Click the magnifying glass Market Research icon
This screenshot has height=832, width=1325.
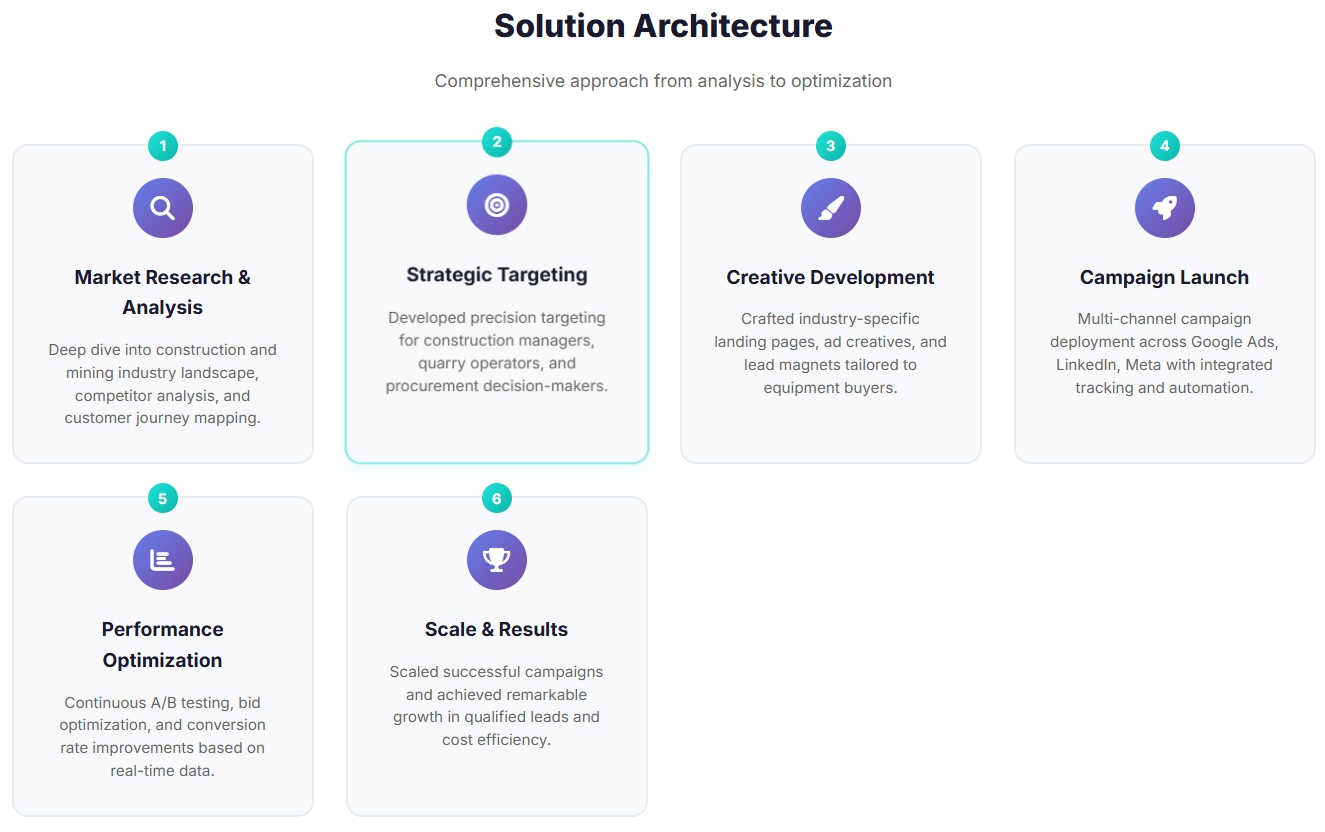[x=163, y=208]
